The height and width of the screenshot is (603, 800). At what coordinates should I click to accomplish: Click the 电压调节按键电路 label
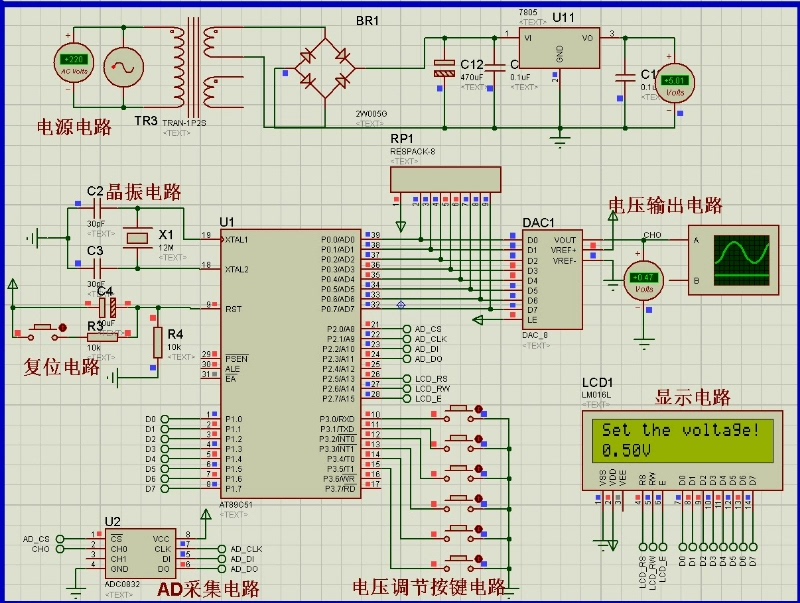(x=429, y=587)
